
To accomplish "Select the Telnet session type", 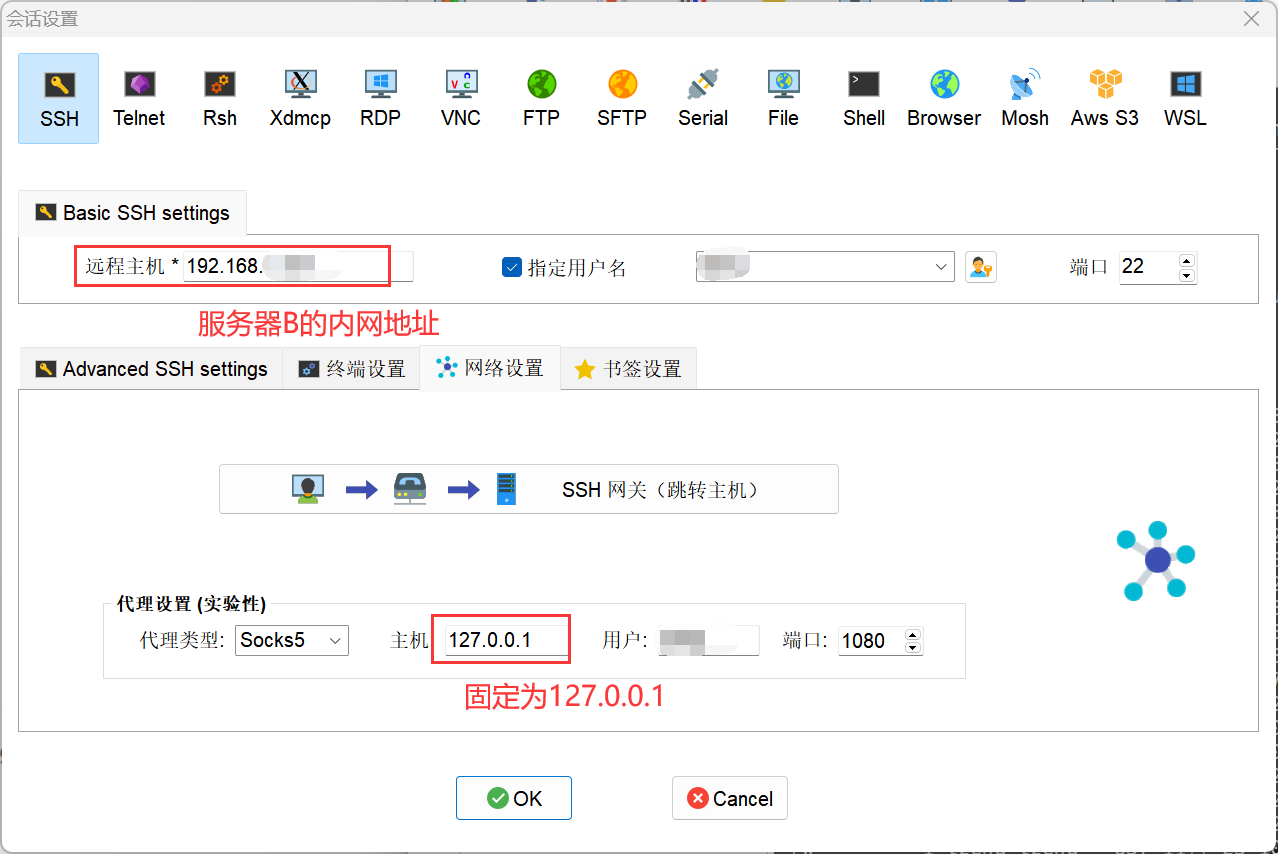I will pyautogui.click(x=139, y=97).
